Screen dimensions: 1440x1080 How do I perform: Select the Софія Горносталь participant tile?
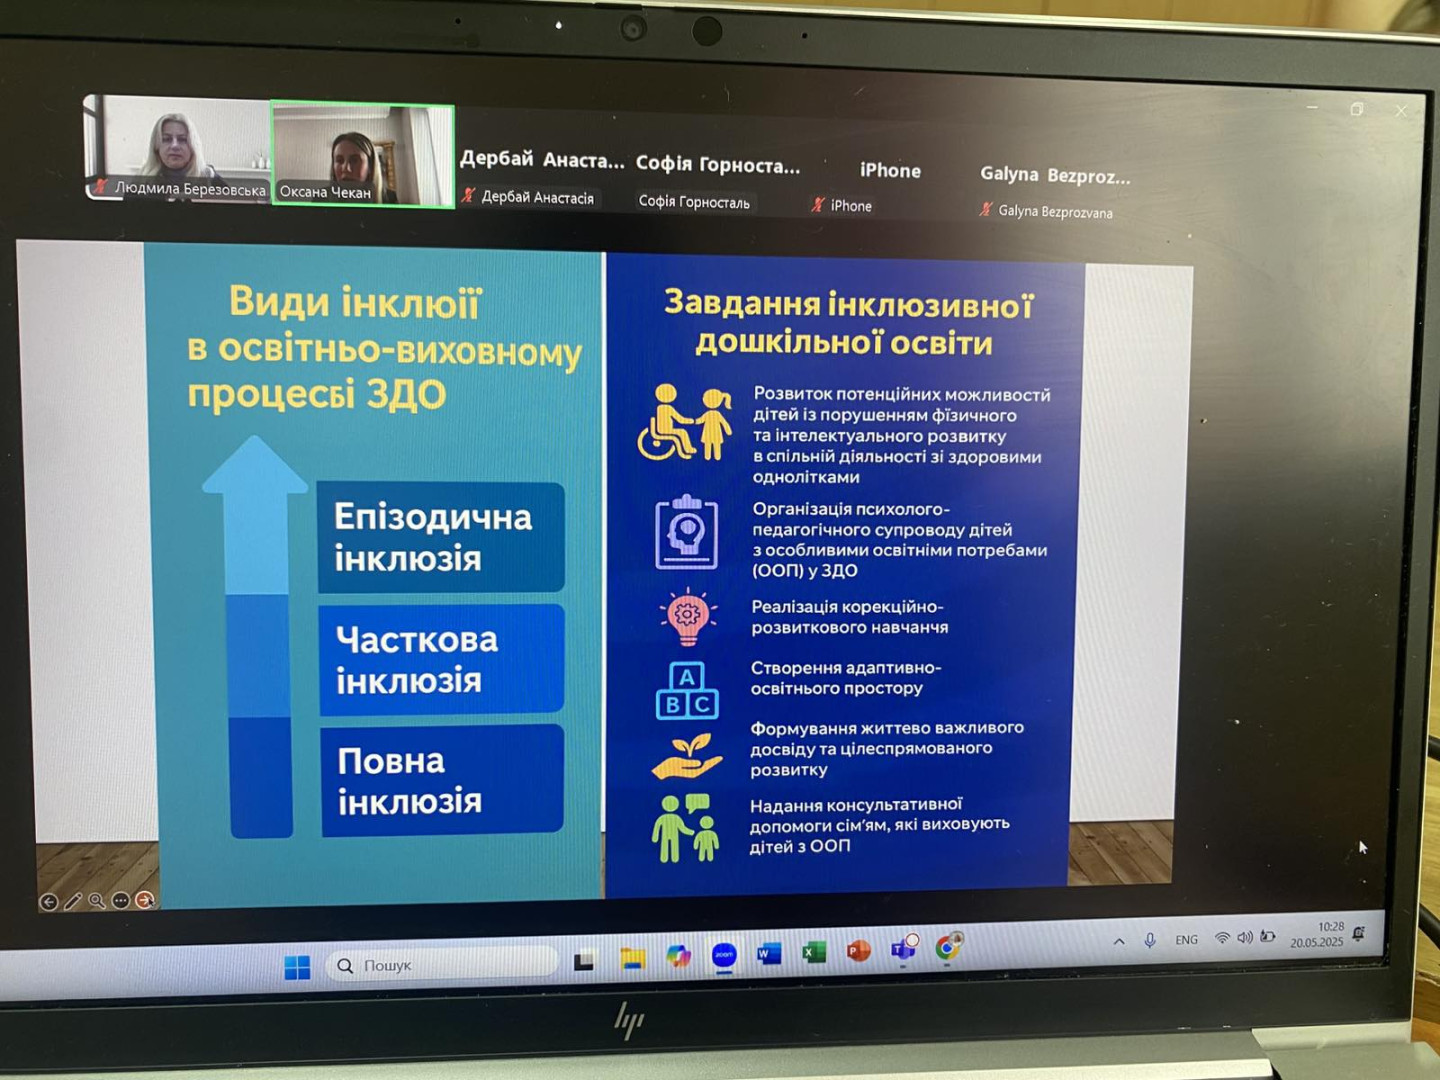717,182
